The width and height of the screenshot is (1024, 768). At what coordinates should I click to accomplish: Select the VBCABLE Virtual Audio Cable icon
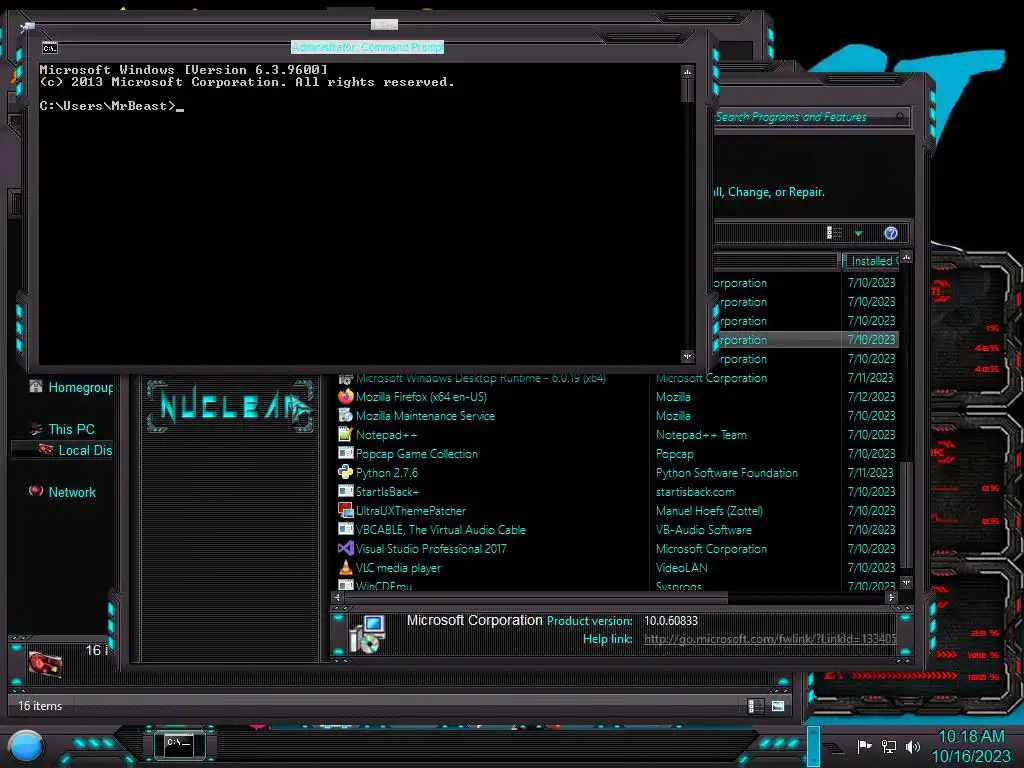point(345,529)
